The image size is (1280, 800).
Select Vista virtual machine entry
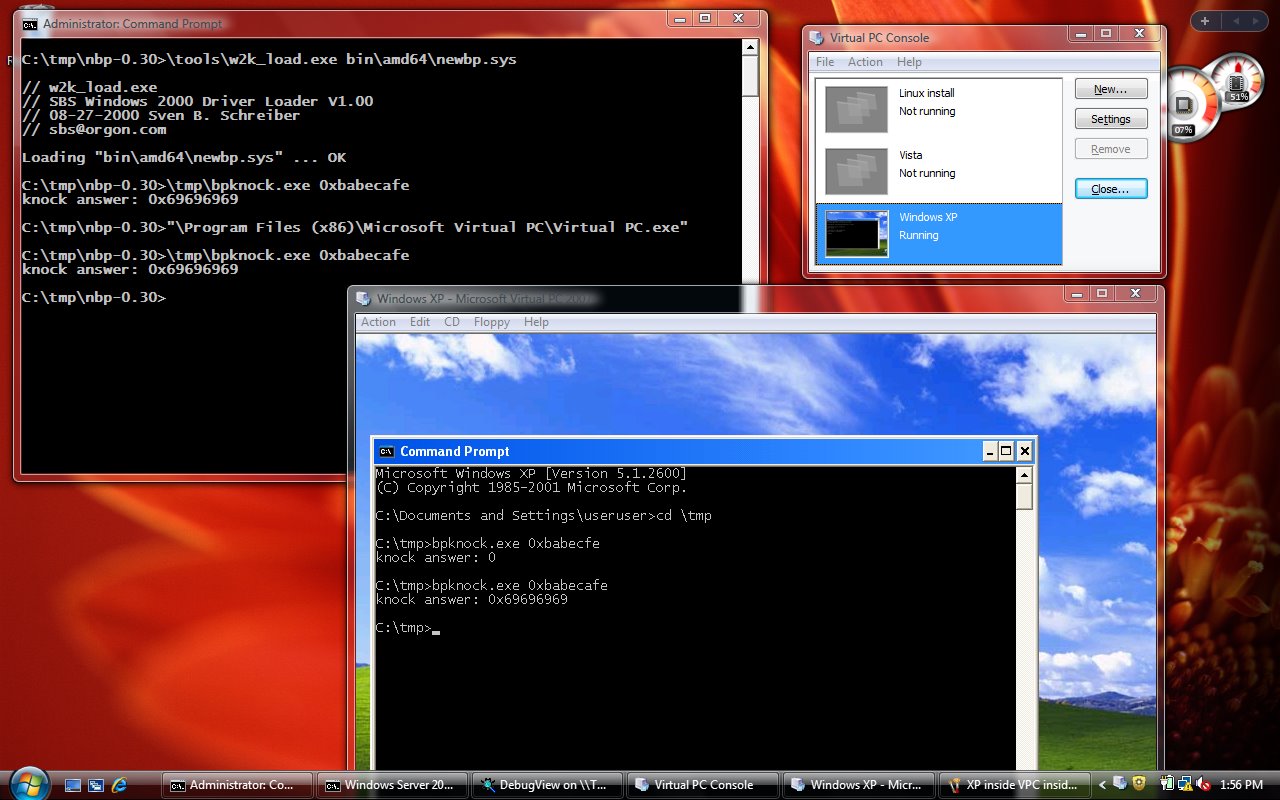click(x=938, y=172)
